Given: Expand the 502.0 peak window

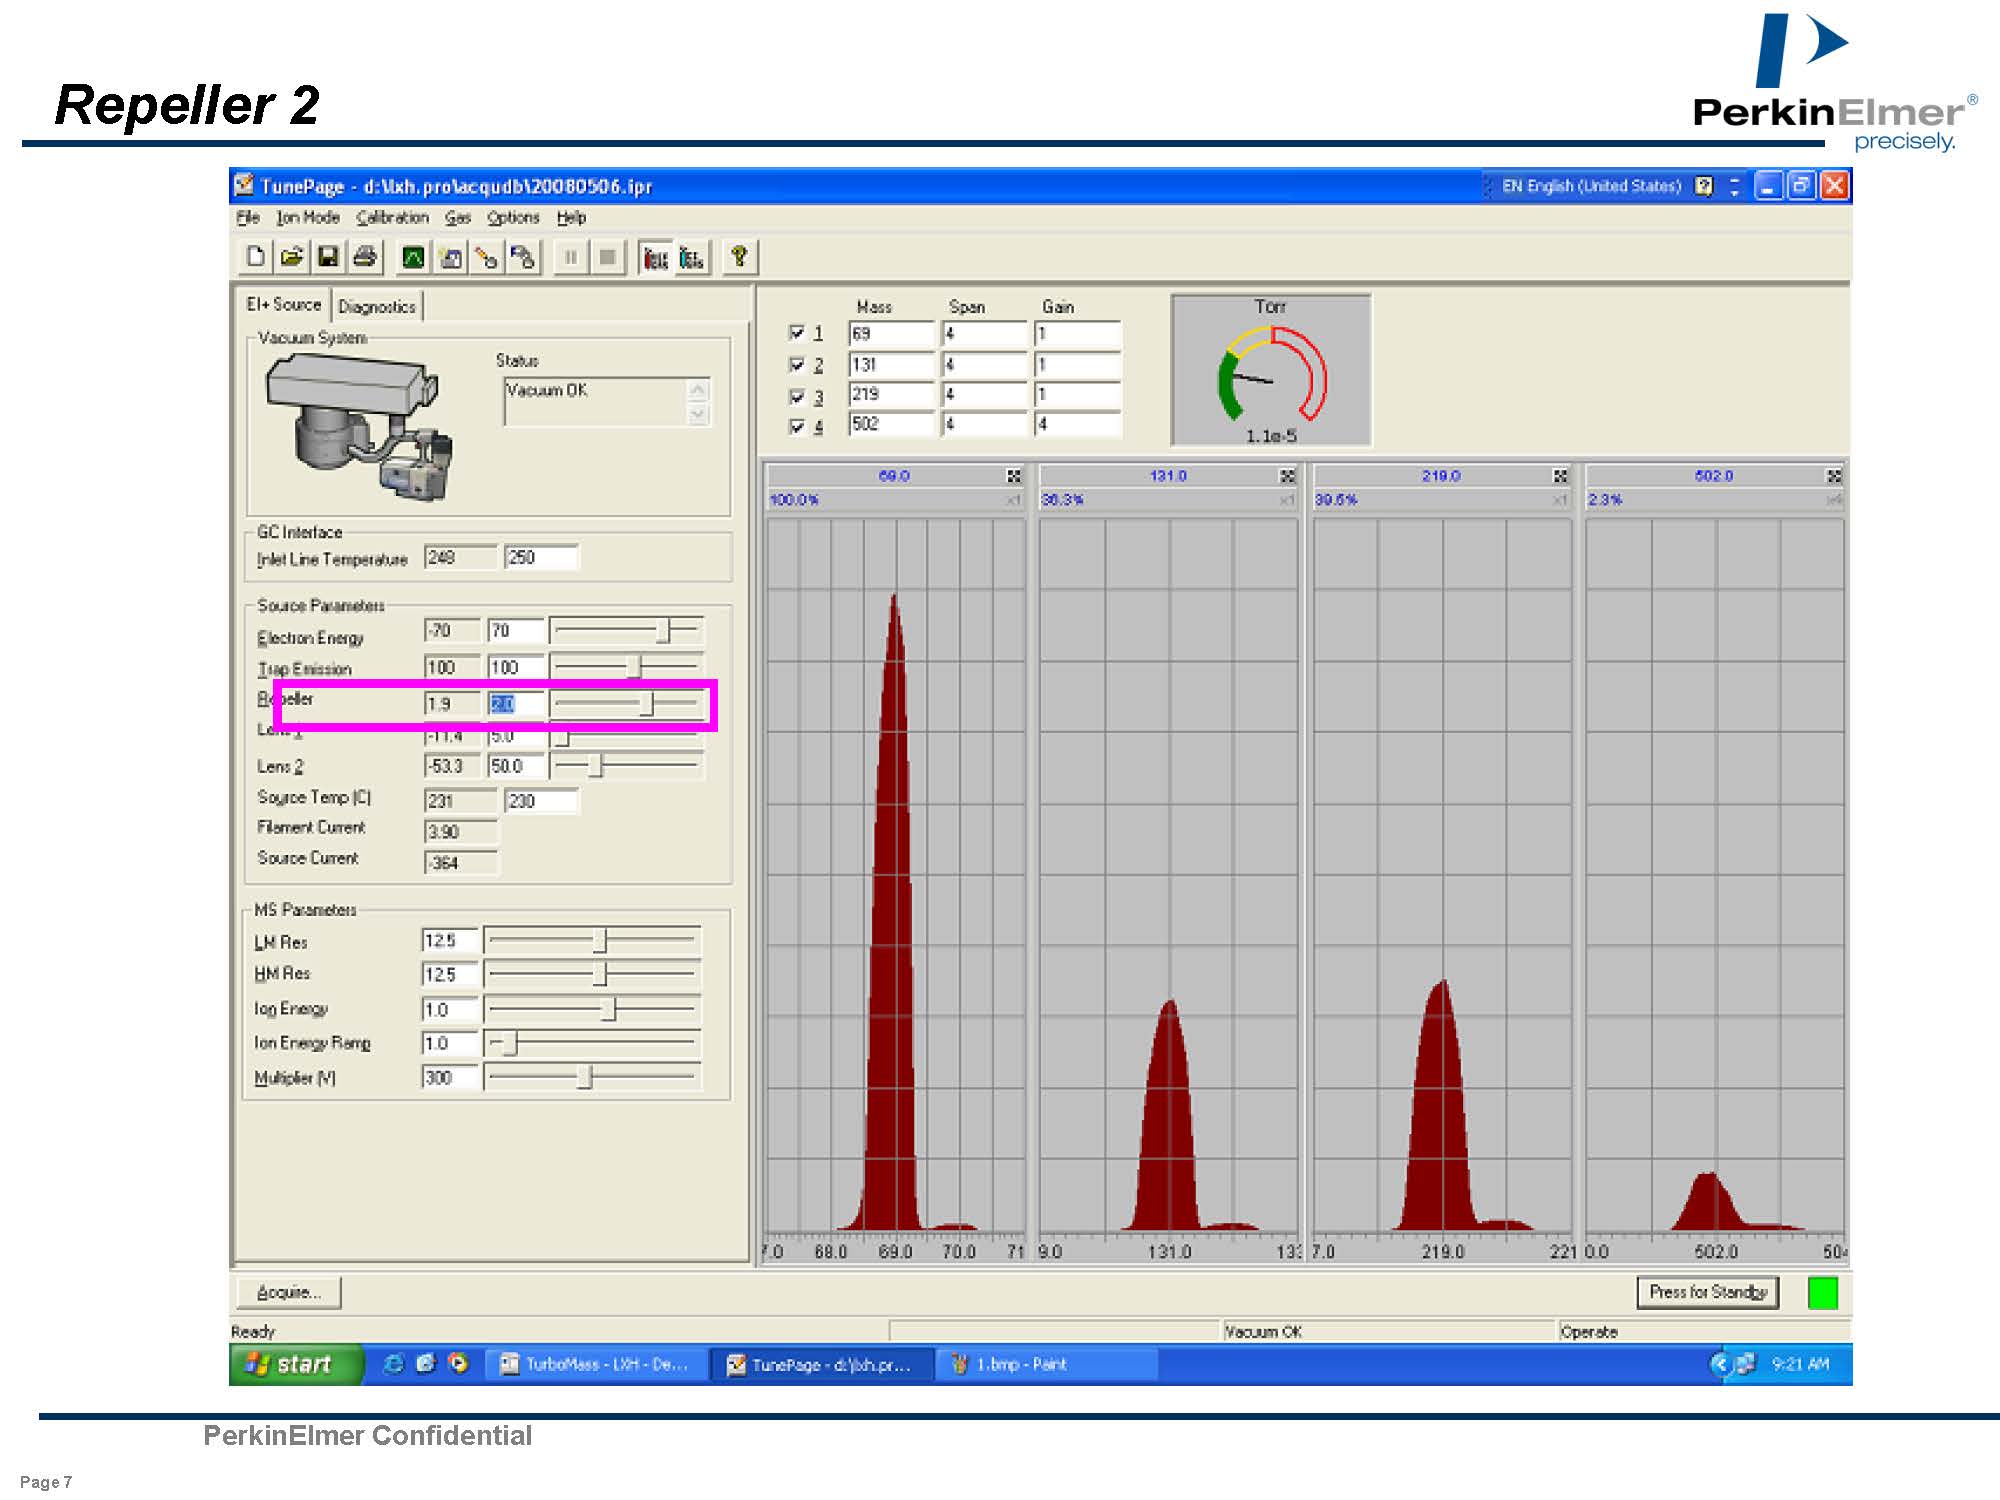Looking at the screenshot, I should 1833,476.
